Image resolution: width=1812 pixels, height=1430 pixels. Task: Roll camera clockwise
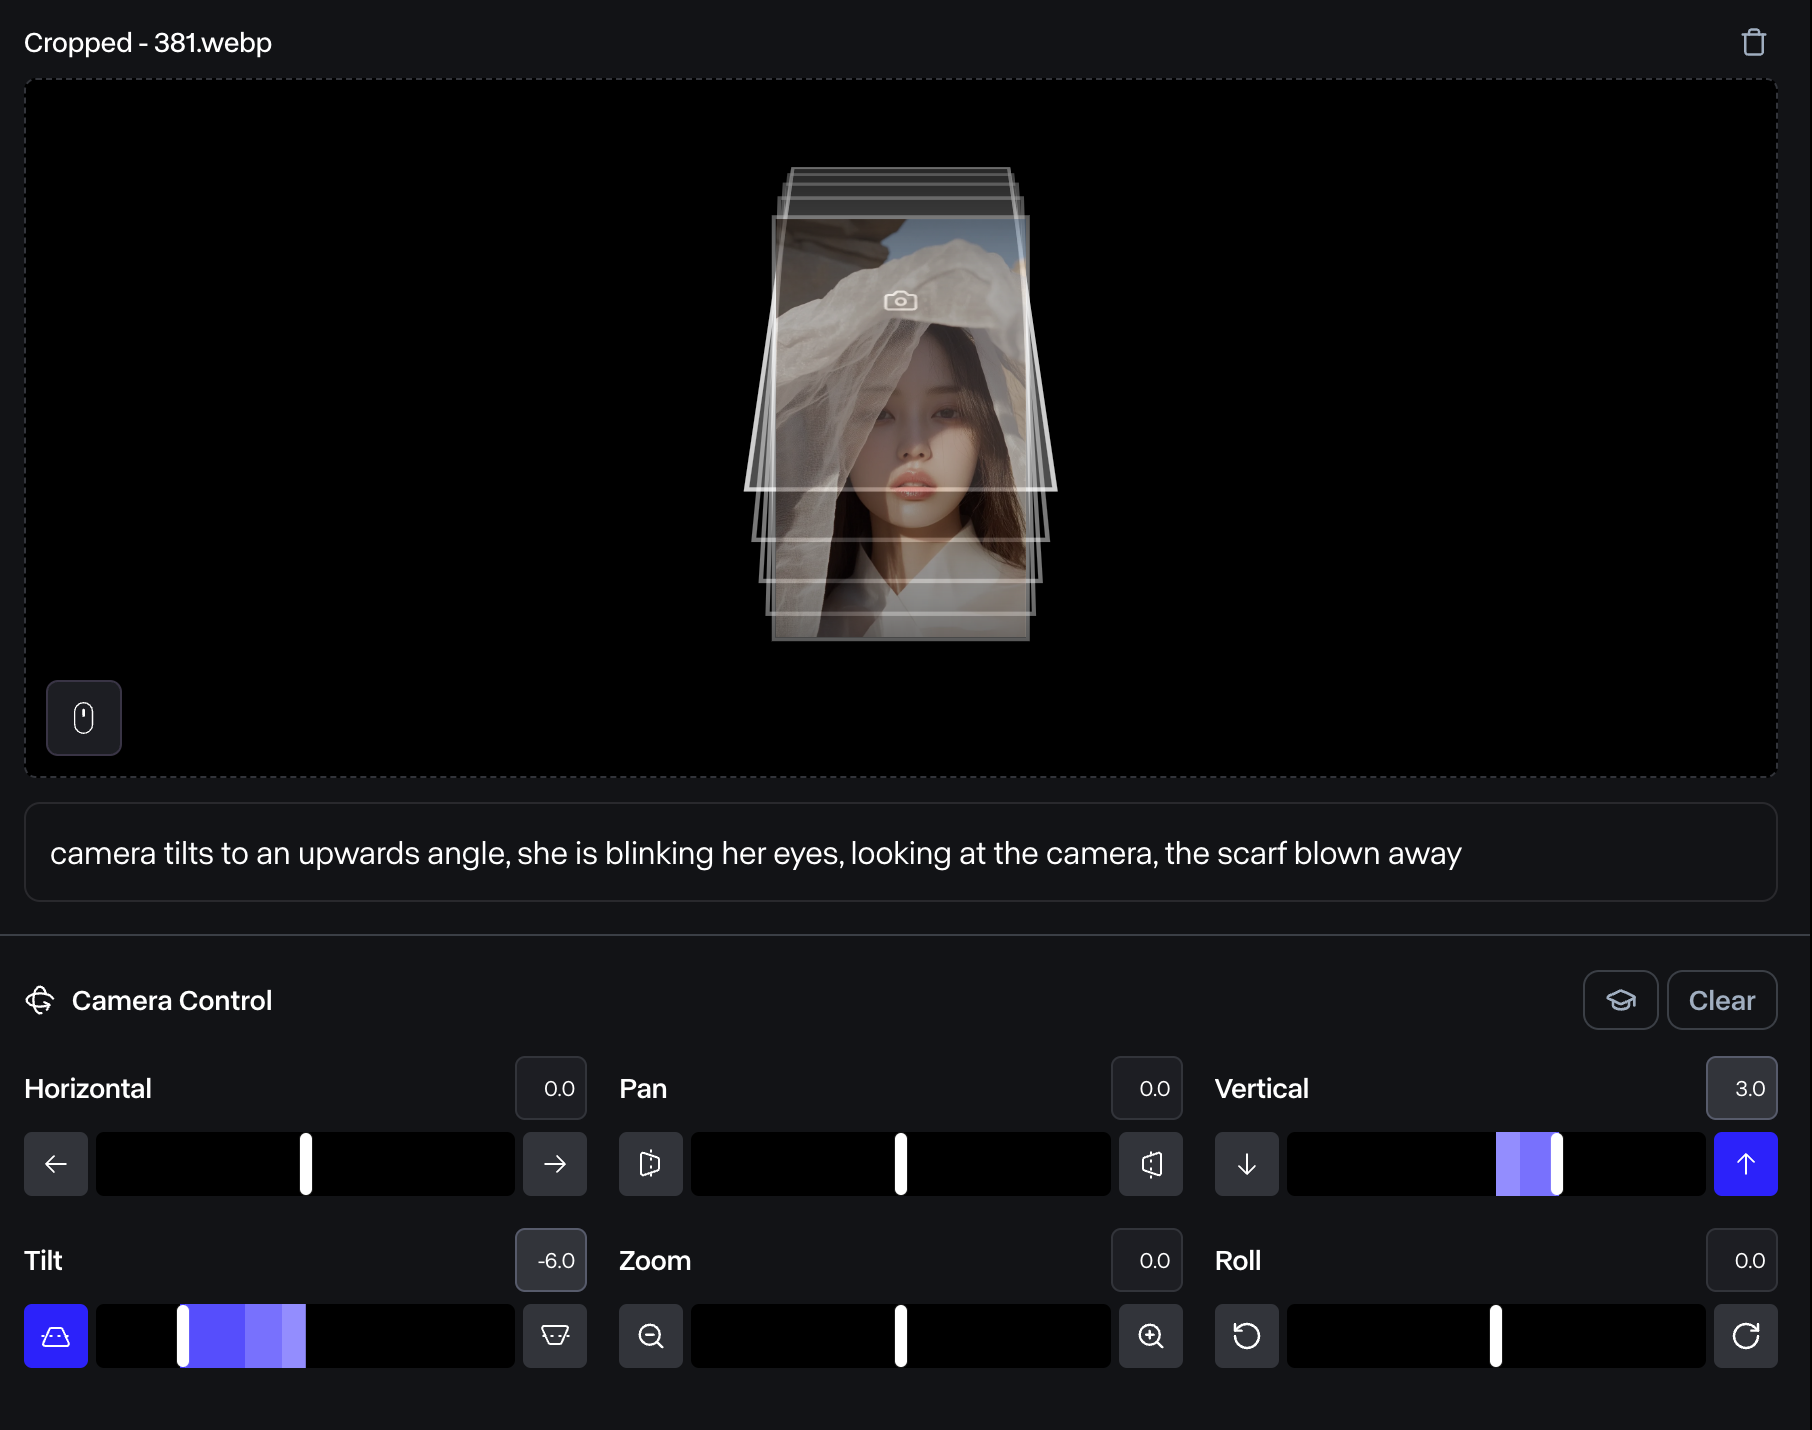pyautogui.click(x=1746, y=1336)
